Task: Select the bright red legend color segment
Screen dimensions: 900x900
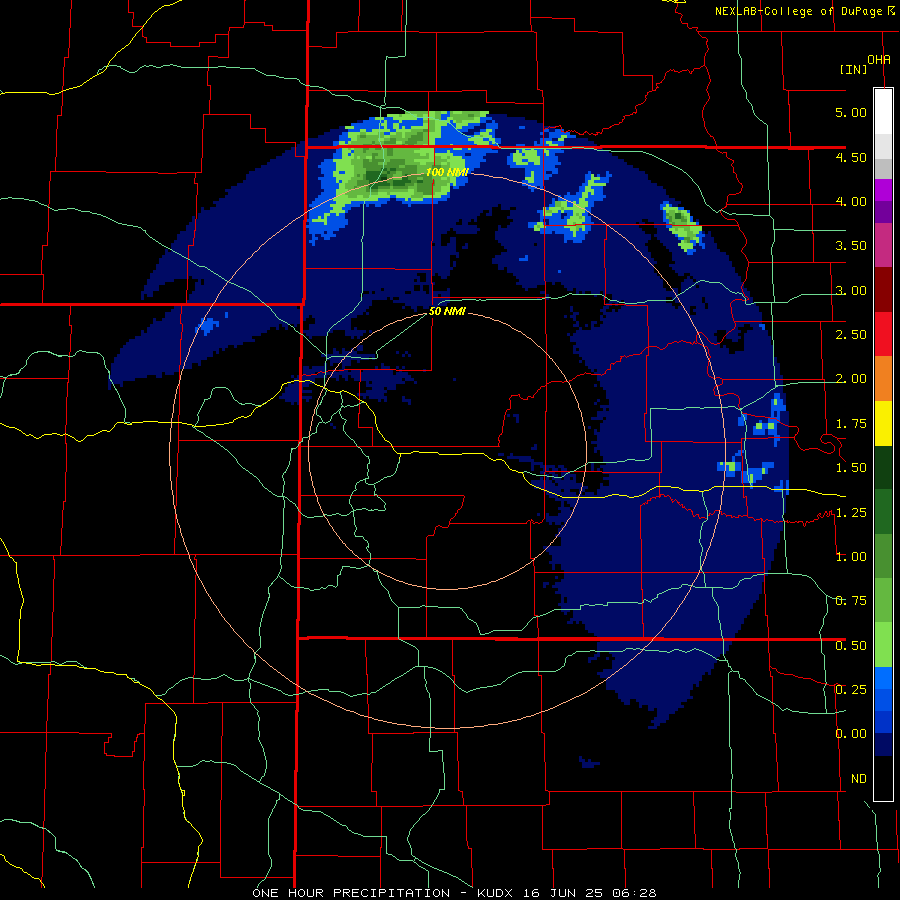Action: tap(883, 334)
